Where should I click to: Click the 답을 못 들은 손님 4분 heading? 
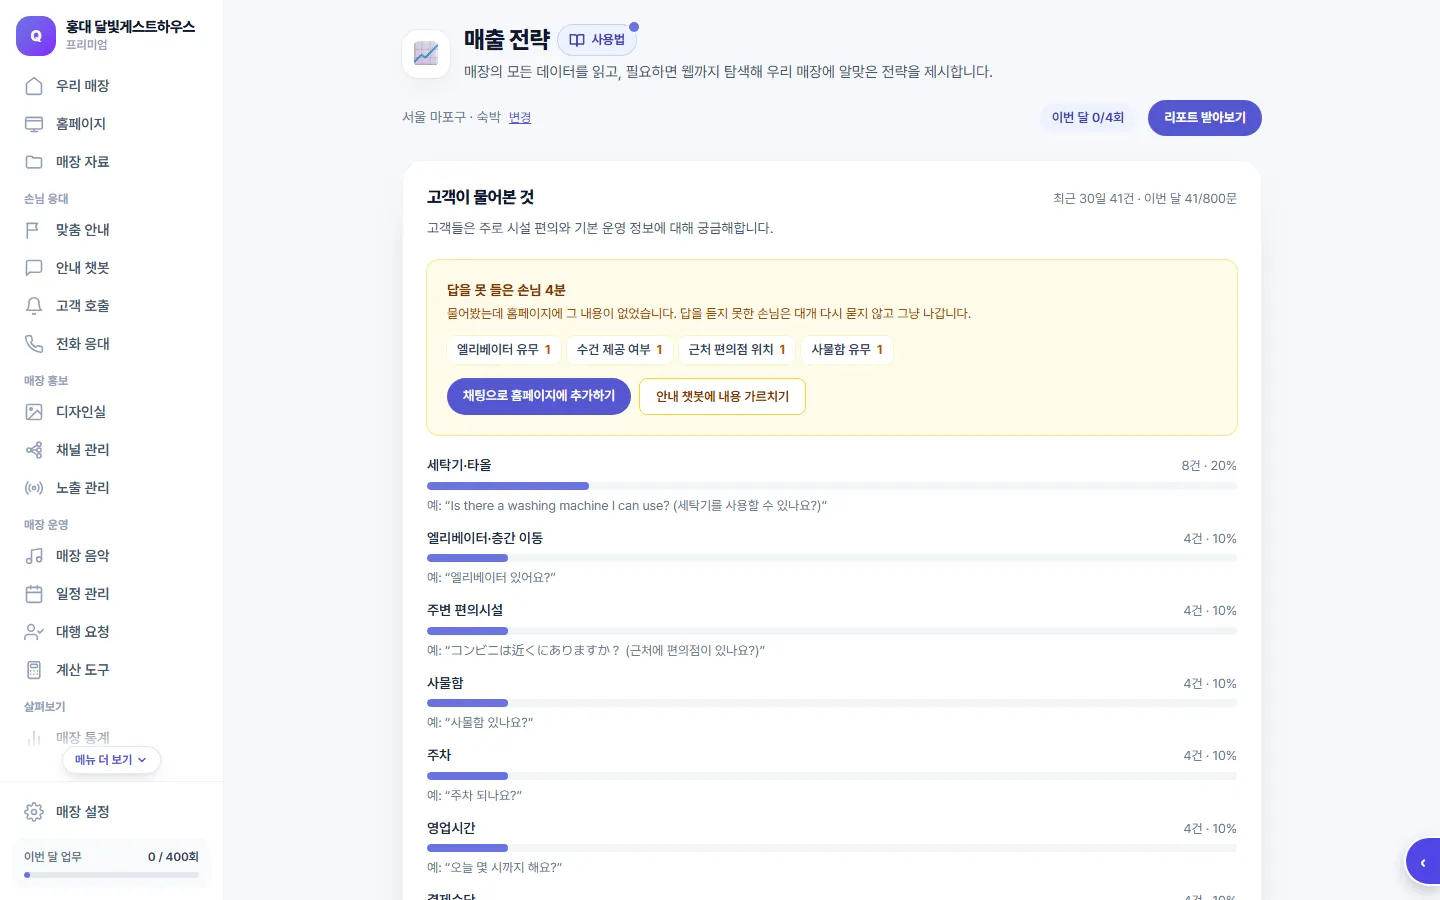[x=506, y=290]
